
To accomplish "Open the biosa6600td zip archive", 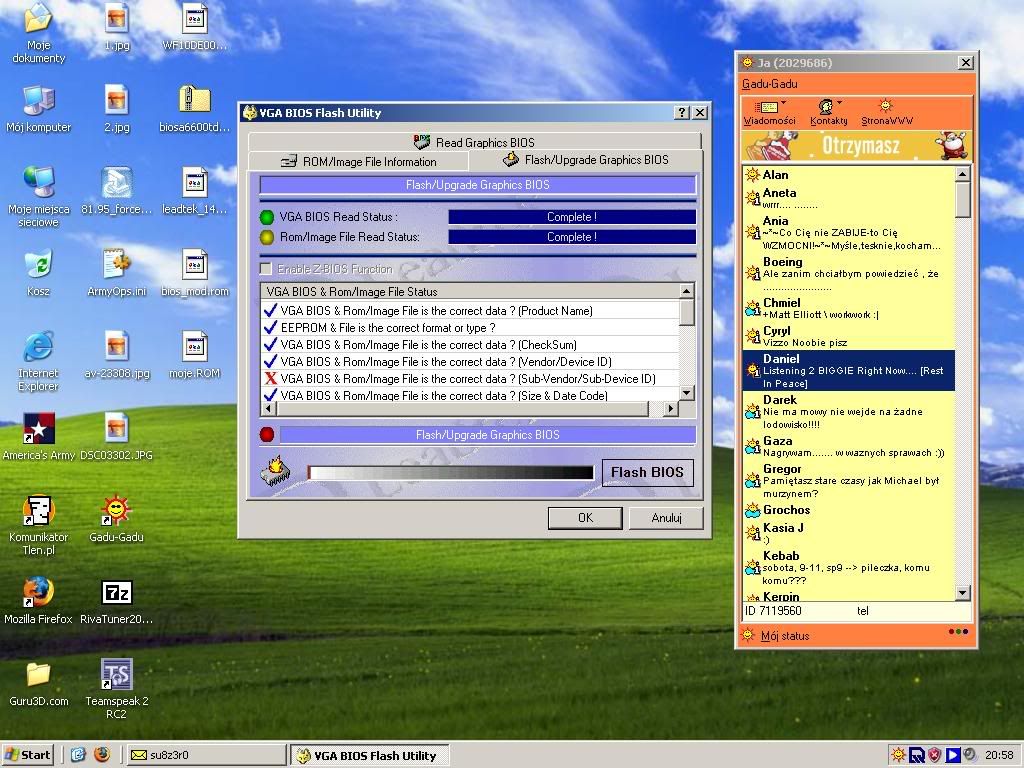I will (x=195, y=108).
